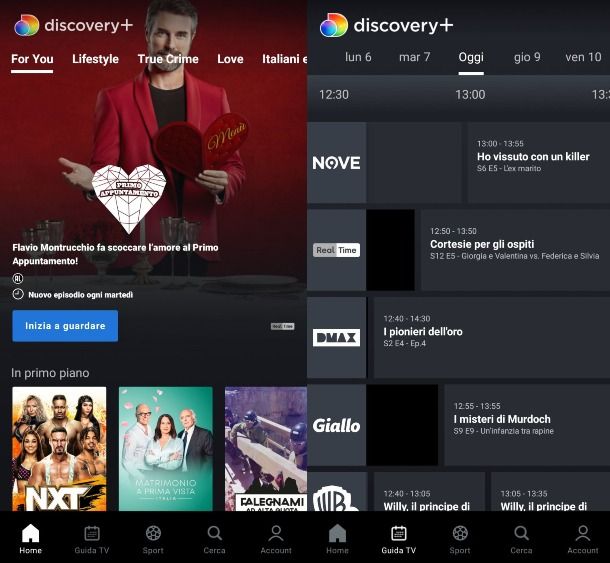
Task: Switch to the Lifestyle tab
Action: click(x=95, y=59)
